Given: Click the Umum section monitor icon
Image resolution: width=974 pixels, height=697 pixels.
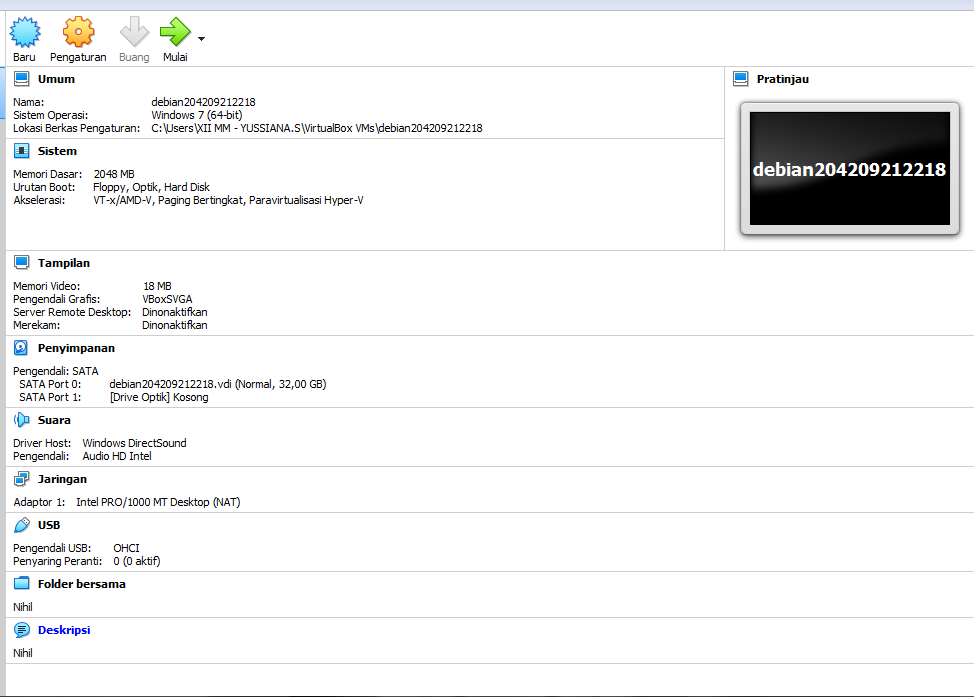Looking at the screenshot, I should (x=22, y=79).
